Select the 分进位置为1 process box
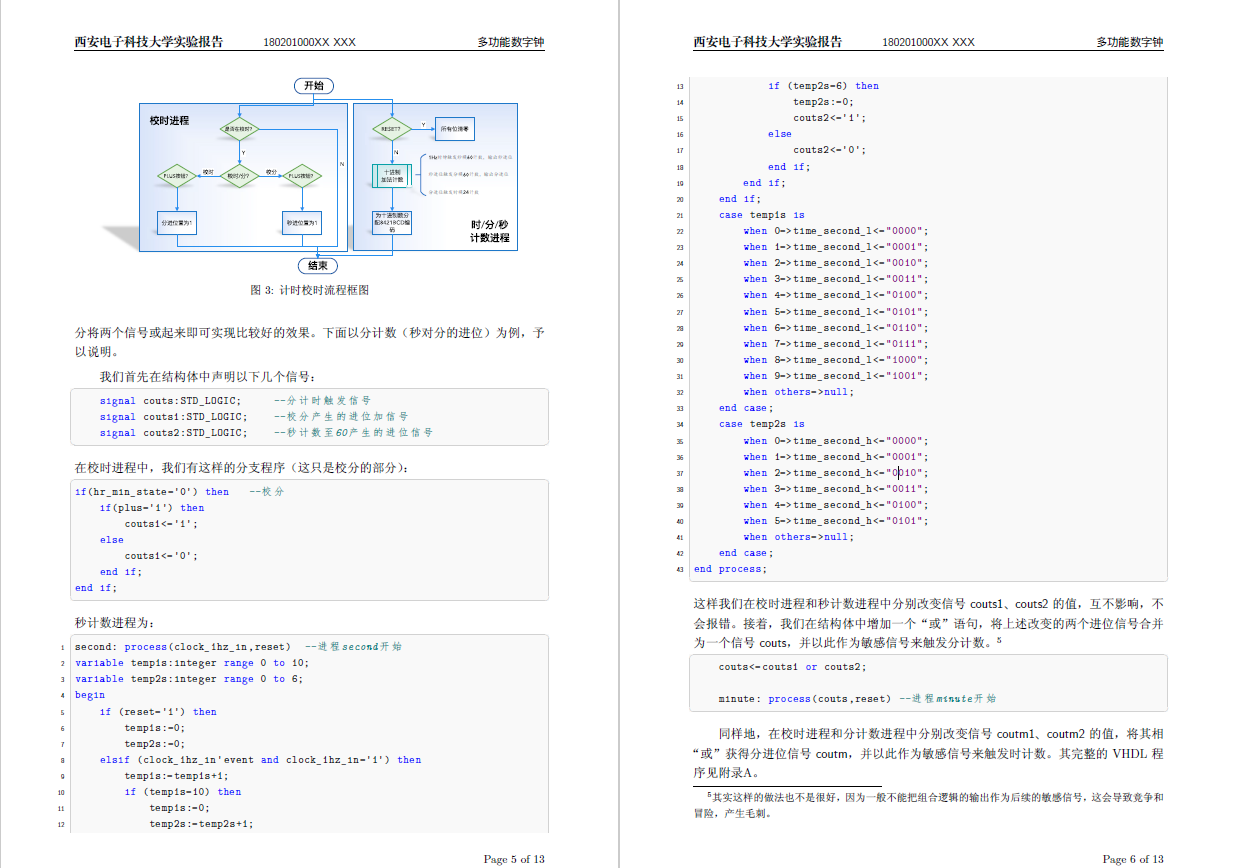The image size is (1233, 868). point(176,222)
